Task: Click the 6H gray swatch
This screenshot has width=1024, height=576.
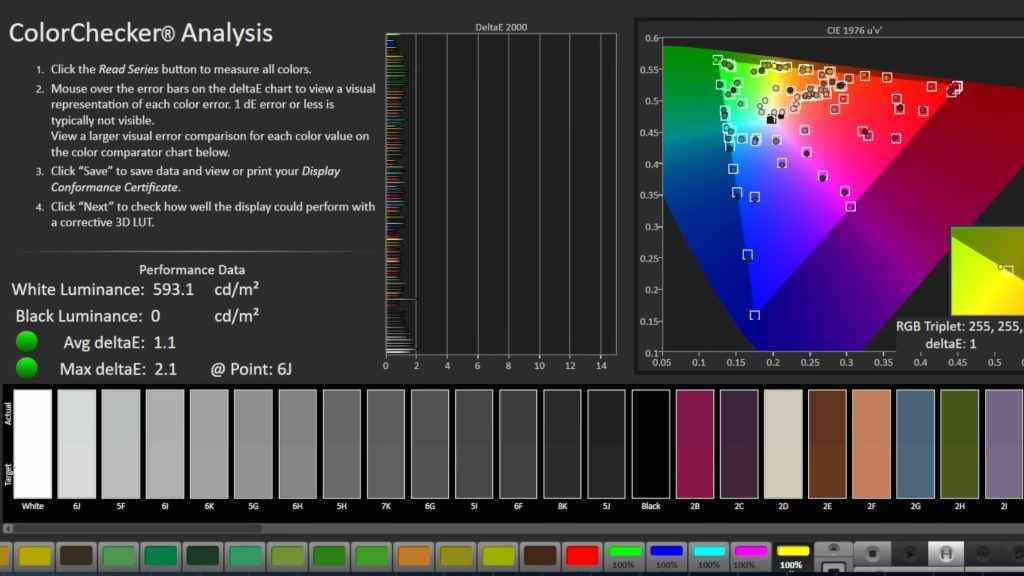Action: click(x=297, y=444)
